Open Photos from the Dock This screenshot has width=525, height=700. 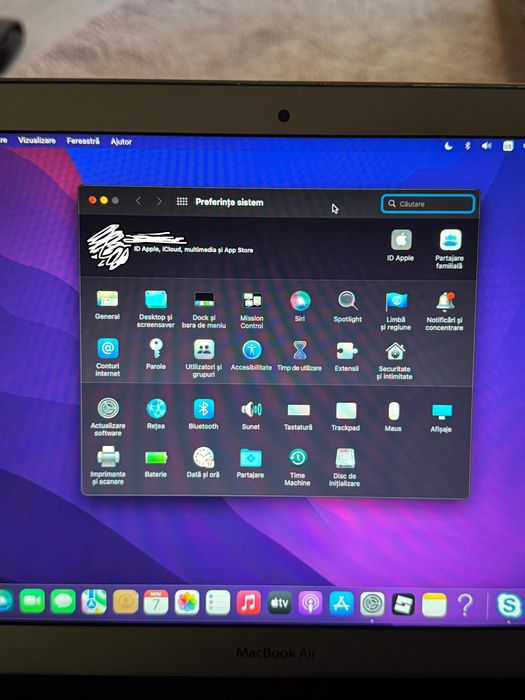click(x=187, y=603)
